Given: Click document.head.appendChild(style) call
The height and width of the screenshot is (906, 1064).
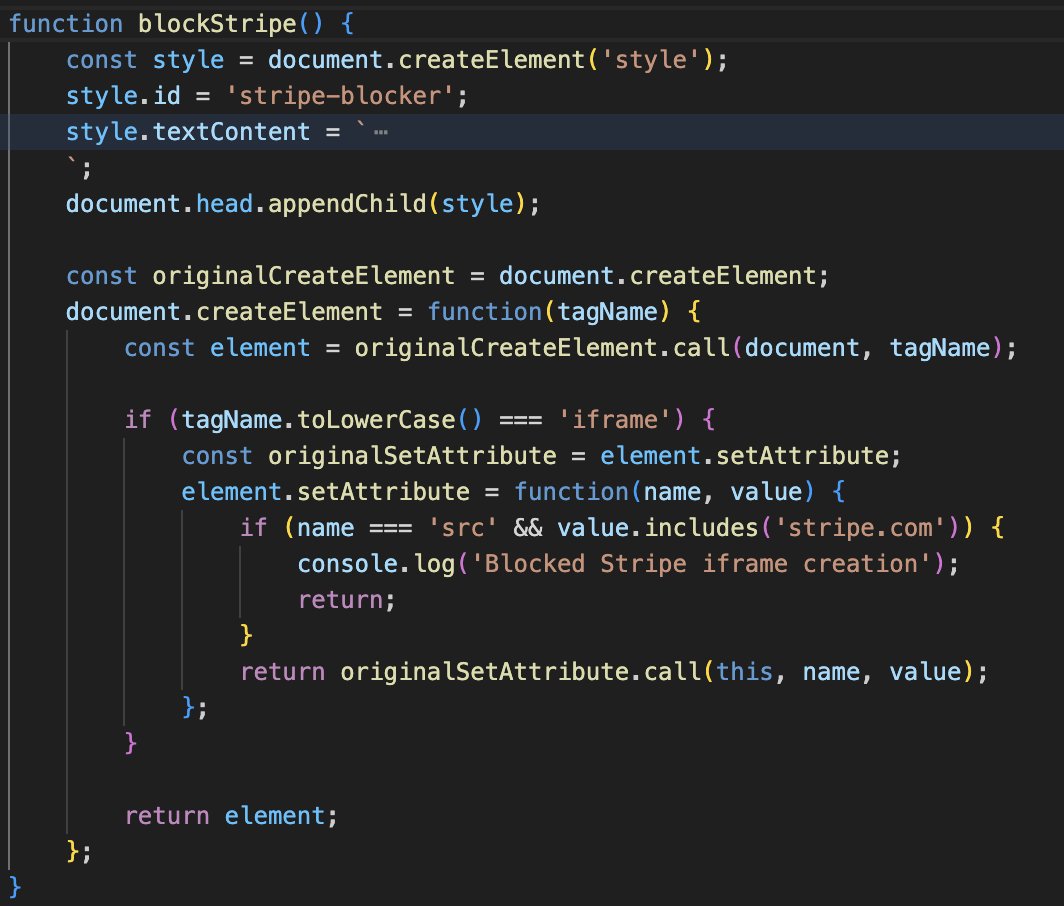Looking at the screenshot, I should [x=303, y=204].
